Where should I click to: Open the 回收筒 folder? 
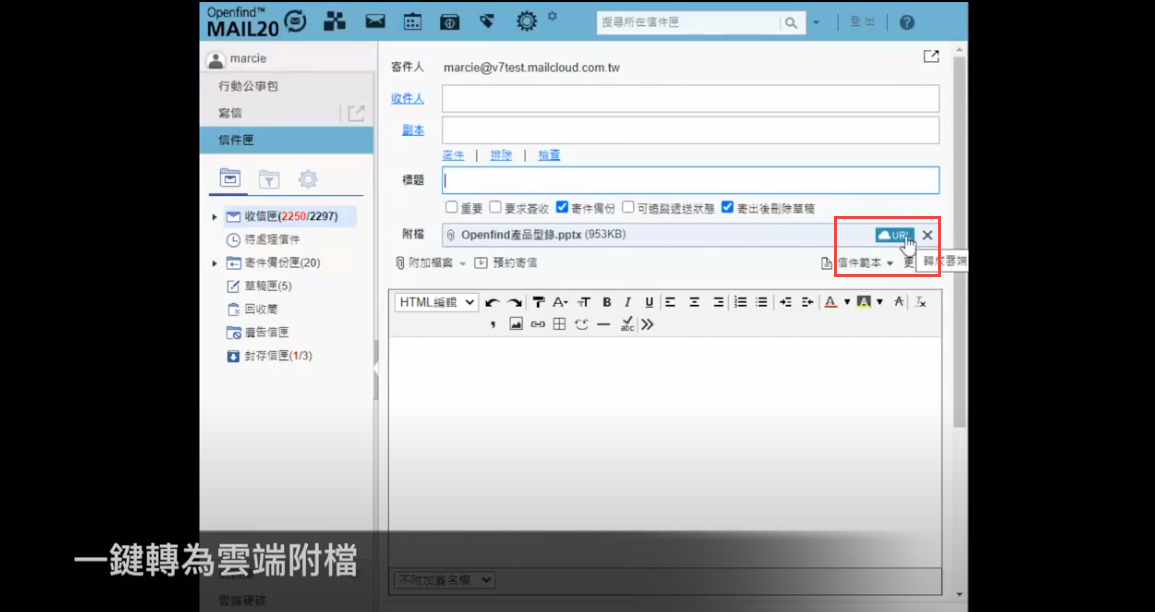tap(261, 309)
